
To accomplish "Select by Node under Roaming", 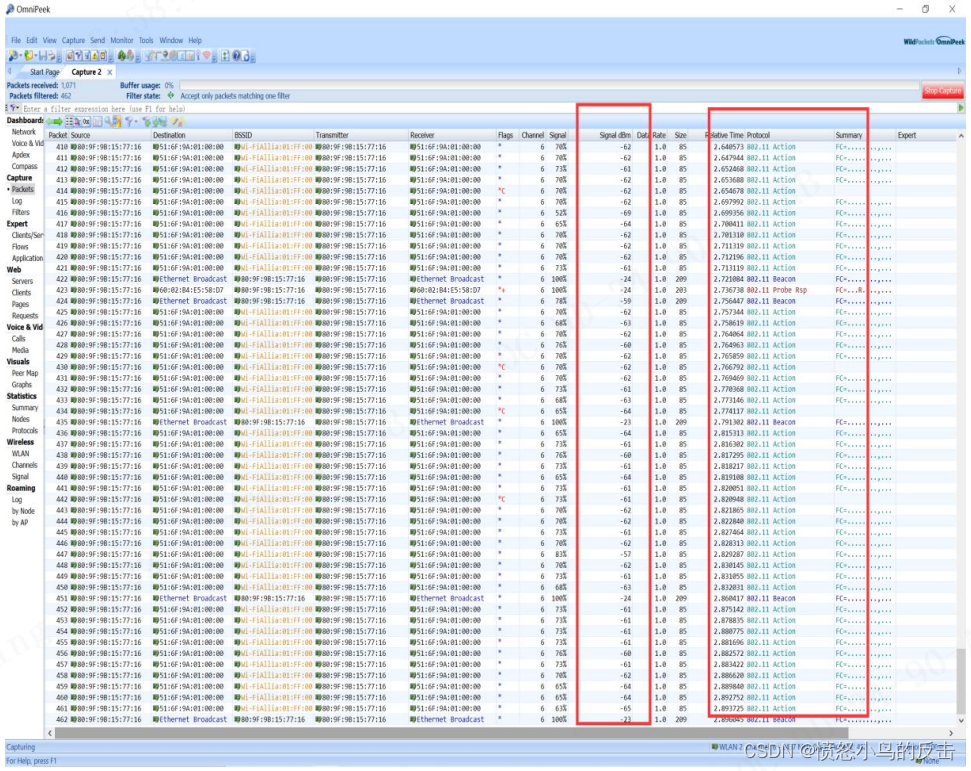I will 23,511.
